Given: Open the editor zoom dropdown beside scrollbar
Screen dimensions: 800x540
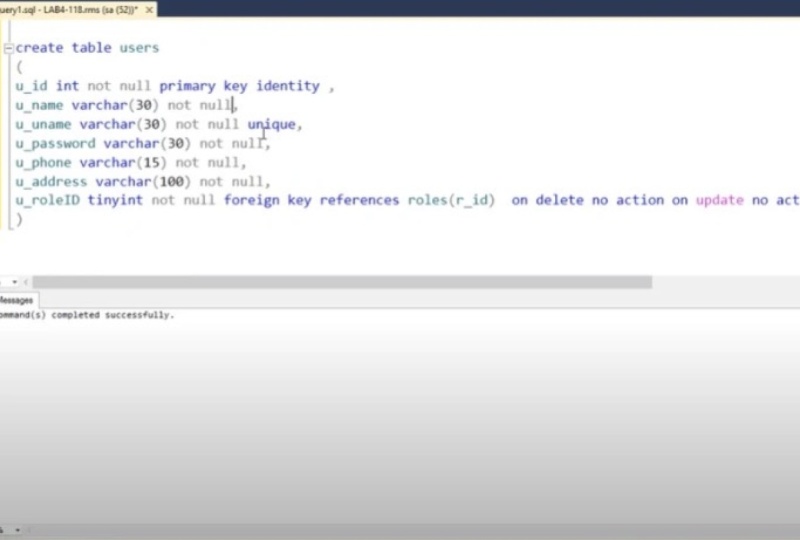Looking at the screenshot, I should pos(14,282).
